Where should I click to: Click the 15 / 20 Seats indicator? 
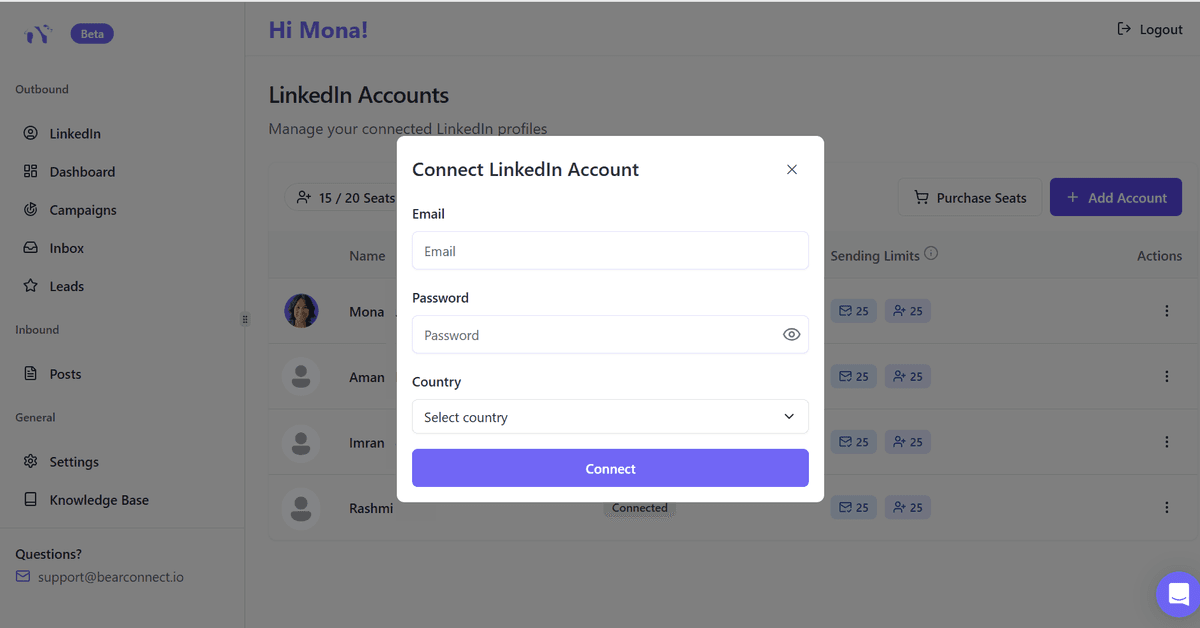pos(345,197)
